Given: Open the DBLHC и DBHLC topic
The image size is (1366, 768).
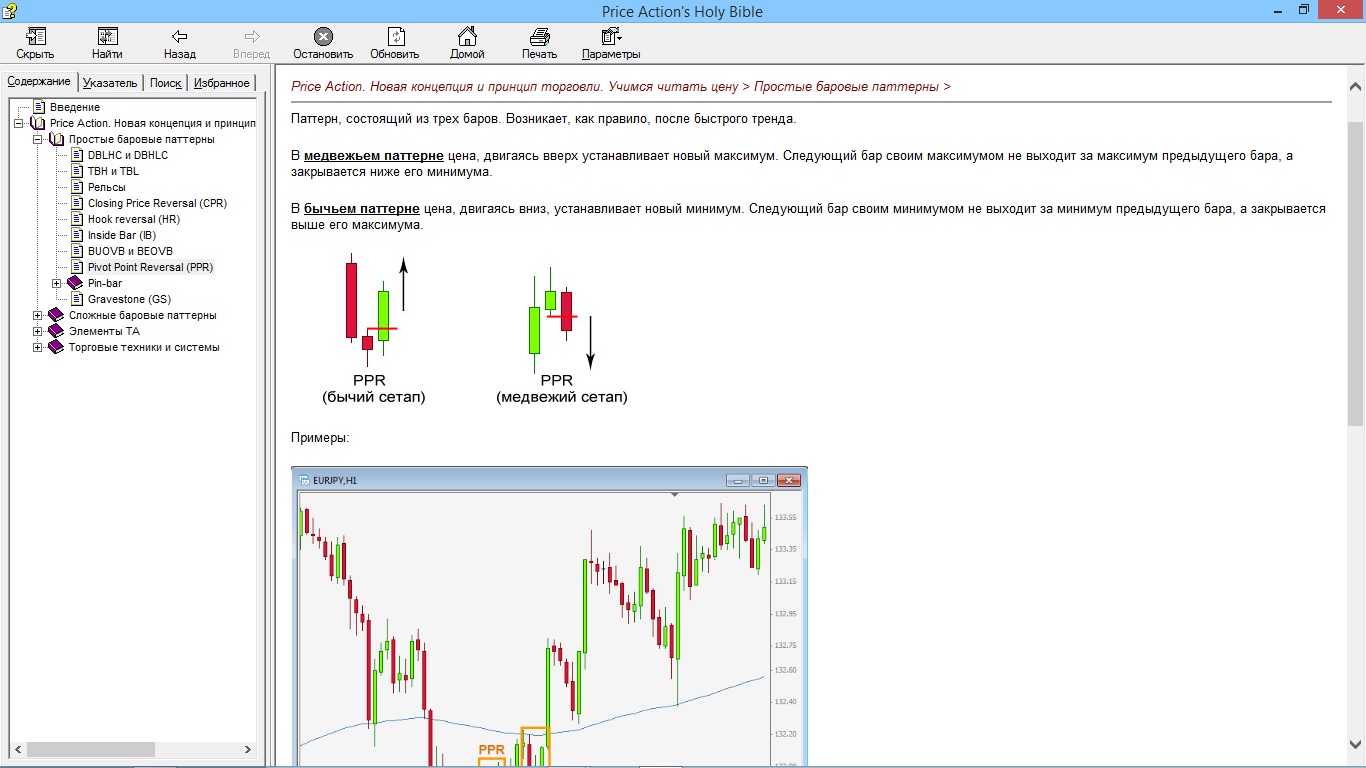Looking at the screenshot, I should click(128, 155).
